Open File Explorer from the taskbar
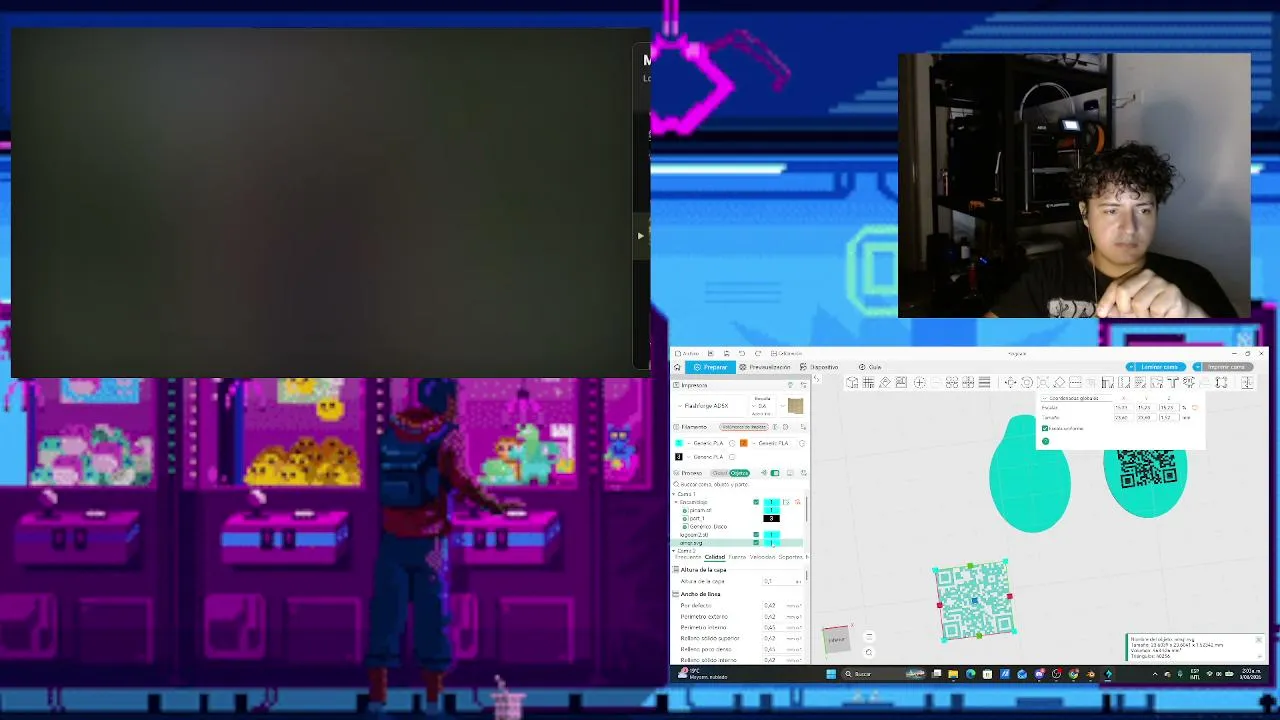 (x=953, y=674)
